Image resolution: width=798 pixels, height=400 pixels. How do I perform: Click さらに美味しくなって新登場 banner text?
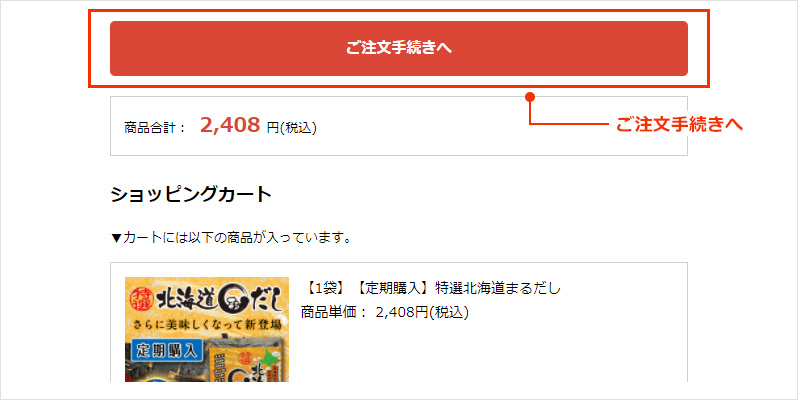pyautogui.click(x=207, y=324)
